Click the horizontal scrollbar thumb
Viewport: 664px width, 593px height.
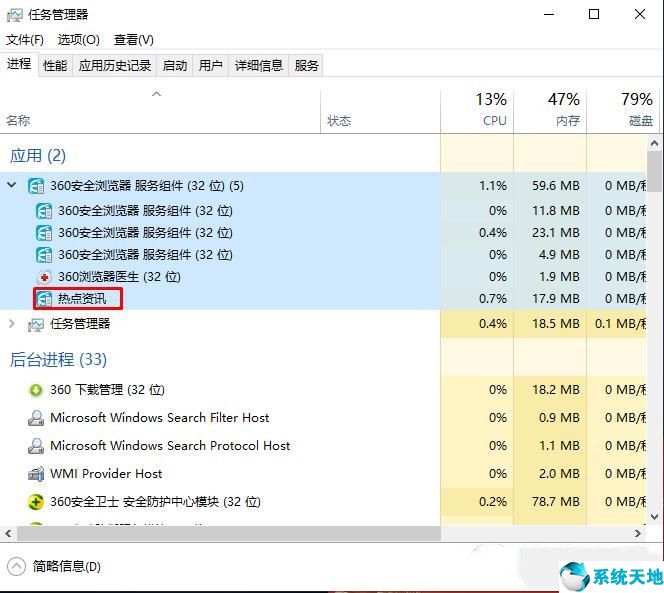[x=229, y=533]
